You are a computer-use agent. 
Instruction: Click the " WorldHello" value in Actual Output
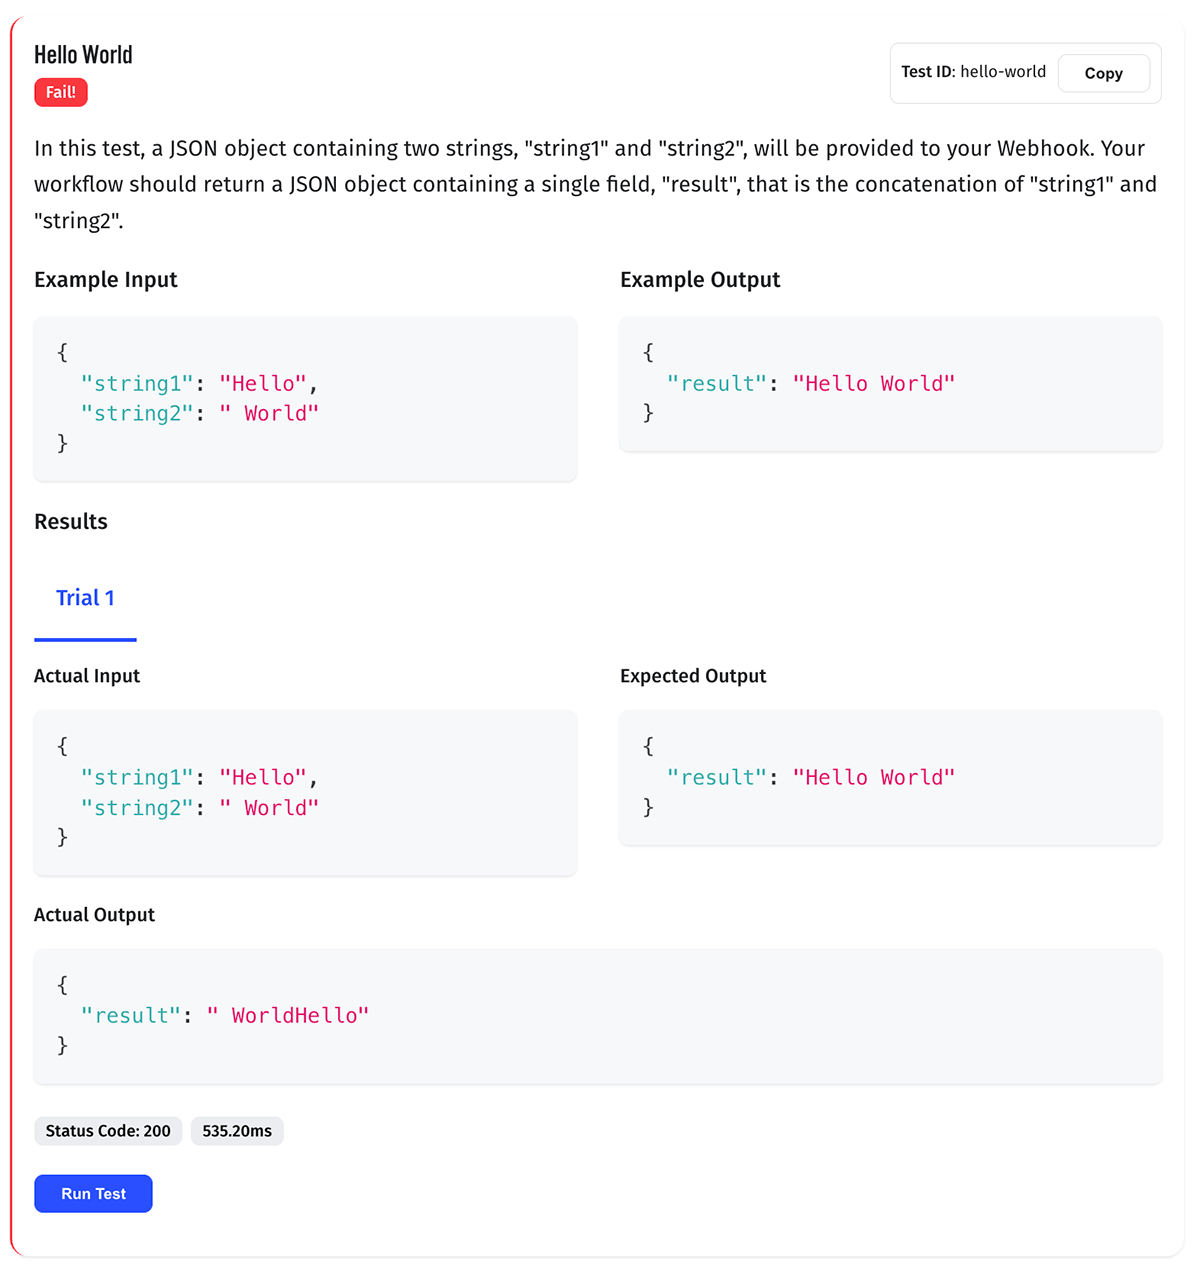click(x=288, y=1016)
